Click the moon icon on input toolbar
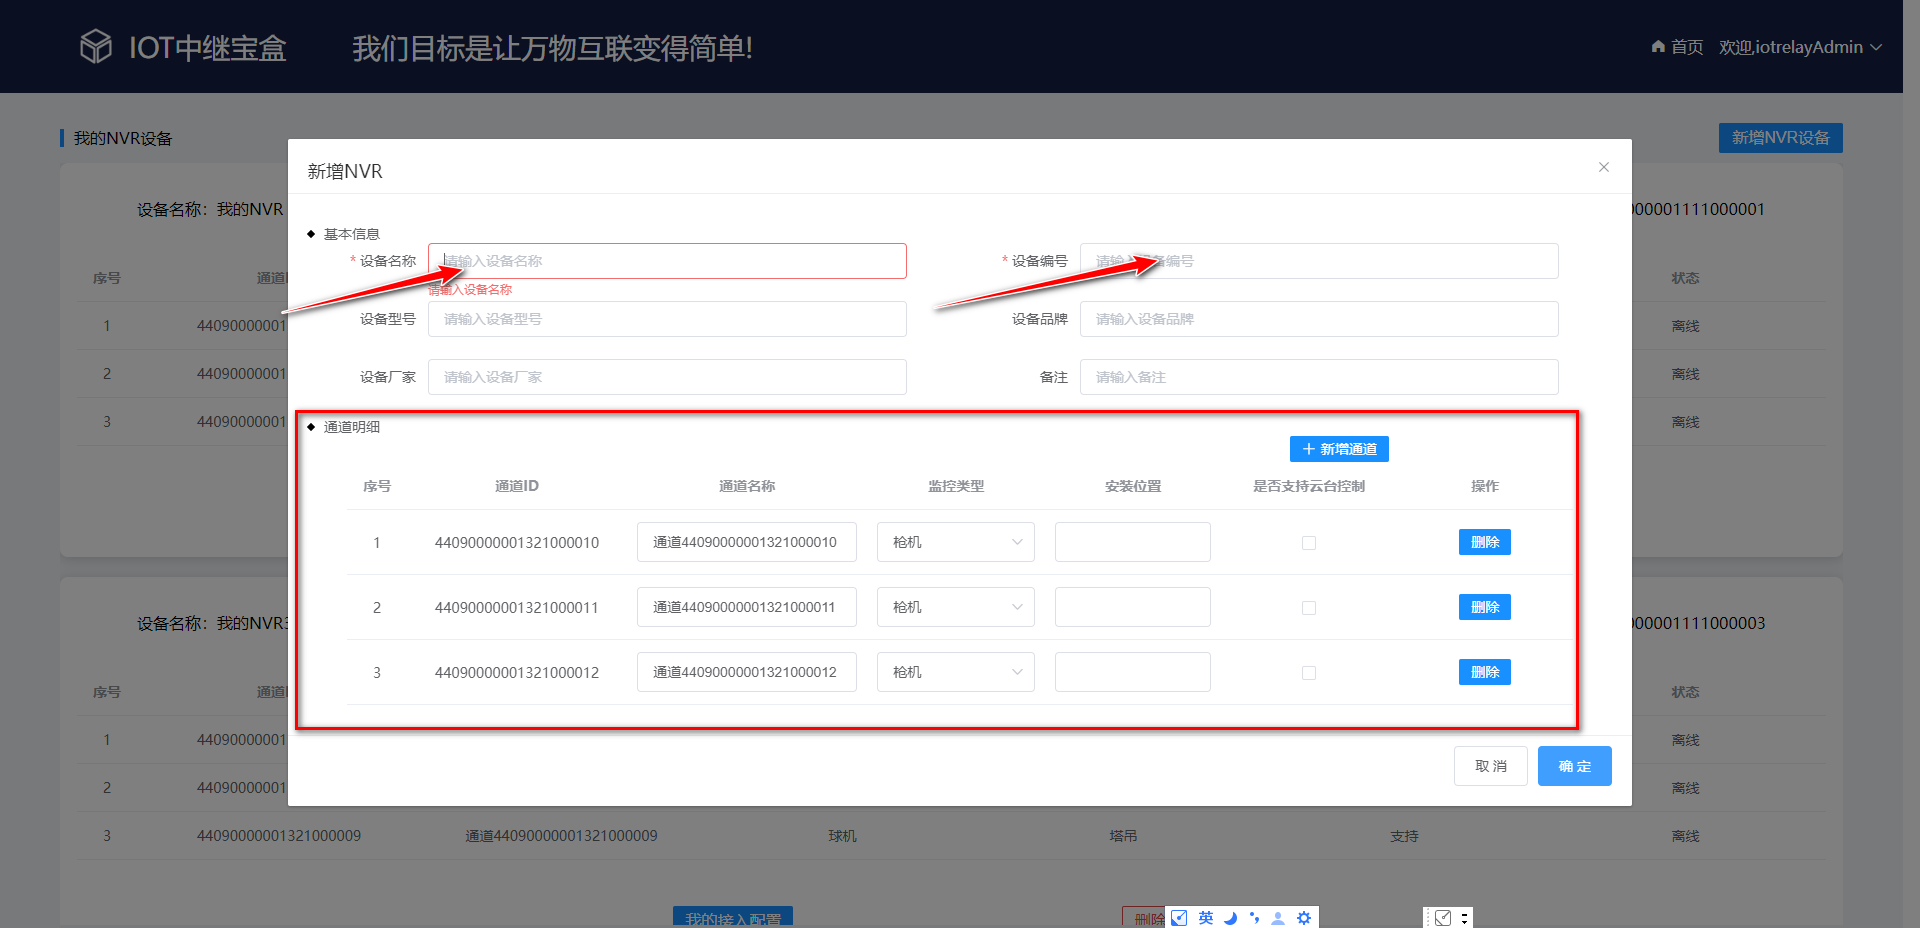1920x928 pixels. (x=1230, y=918)
